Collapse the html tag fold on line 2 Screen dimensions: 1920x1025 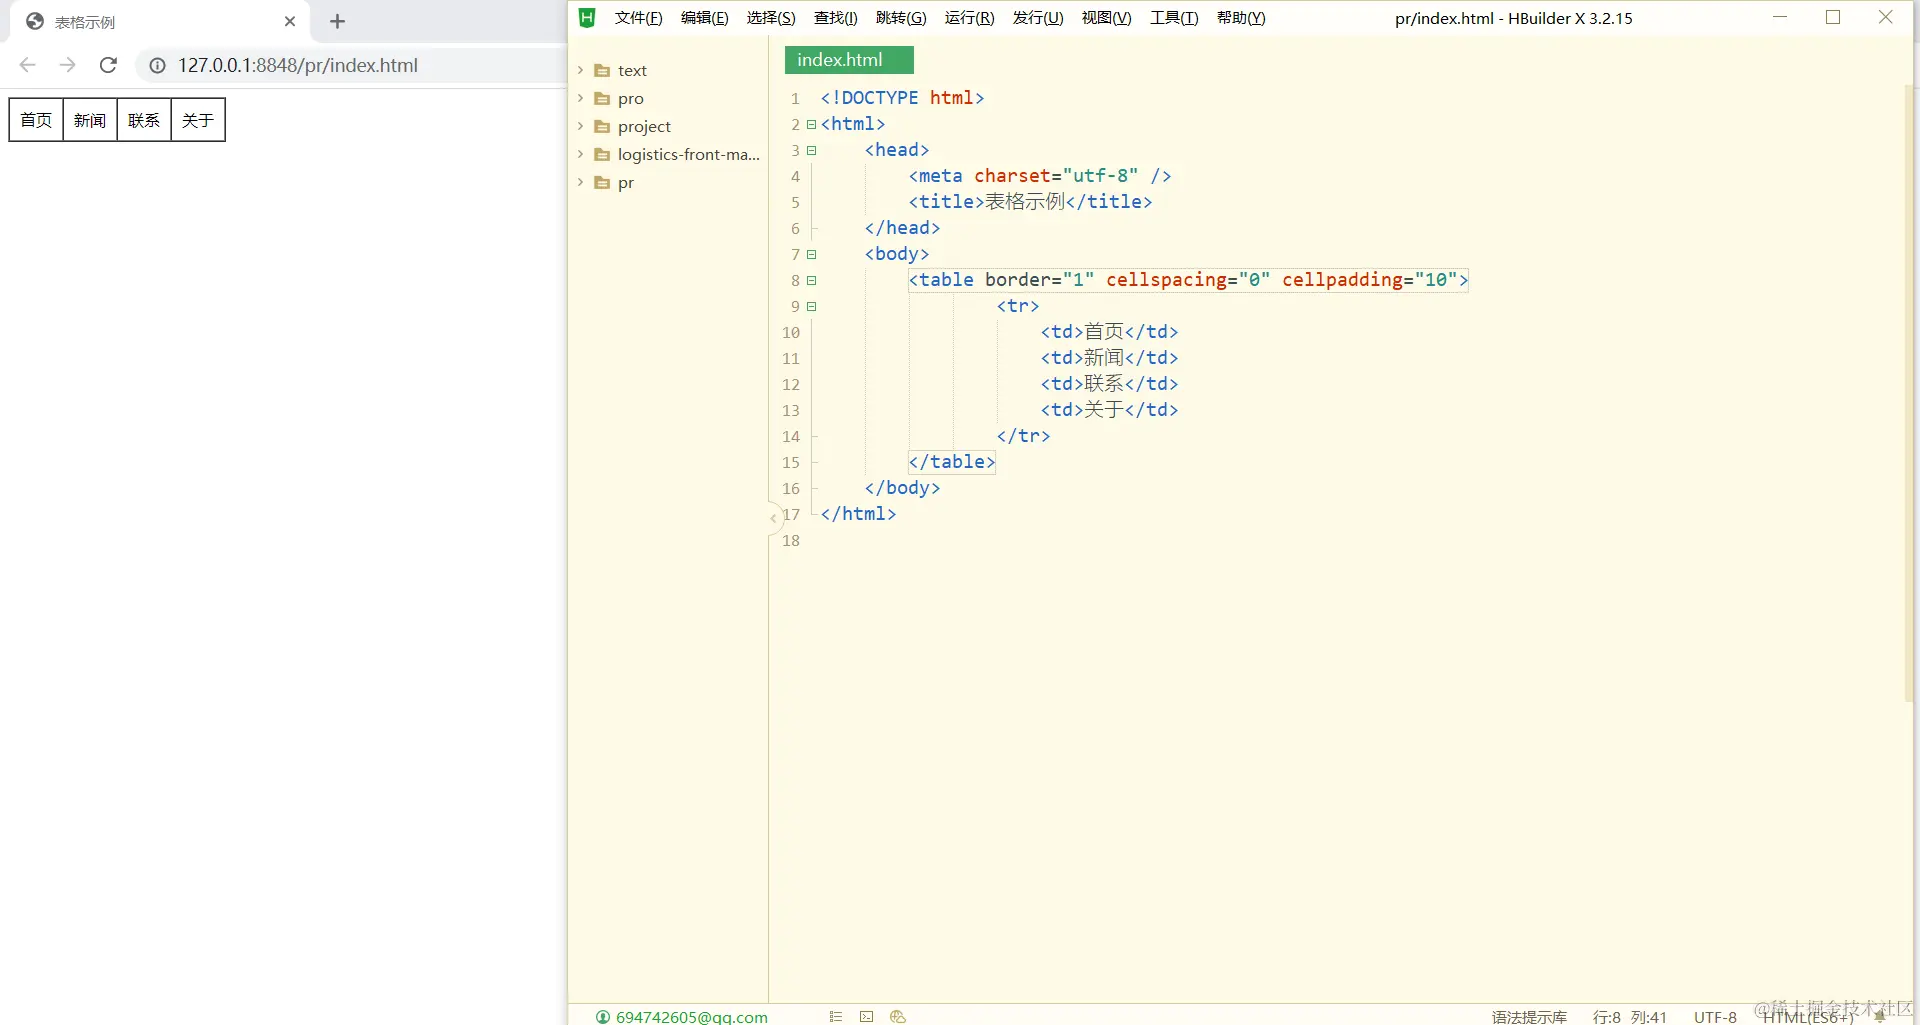point(811,124)
